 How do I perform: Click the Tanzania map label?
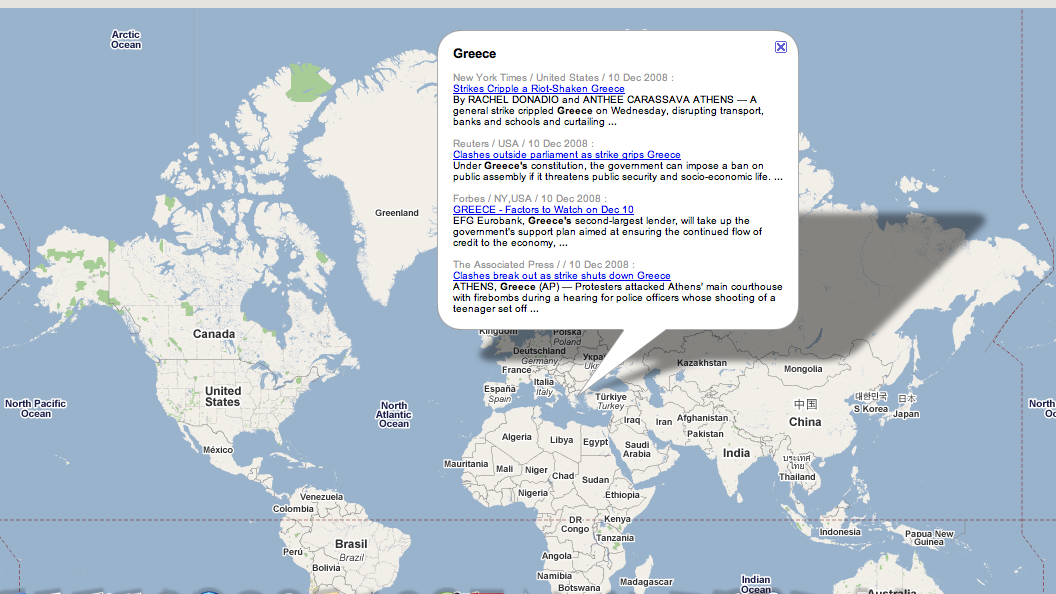coord(614,538)
